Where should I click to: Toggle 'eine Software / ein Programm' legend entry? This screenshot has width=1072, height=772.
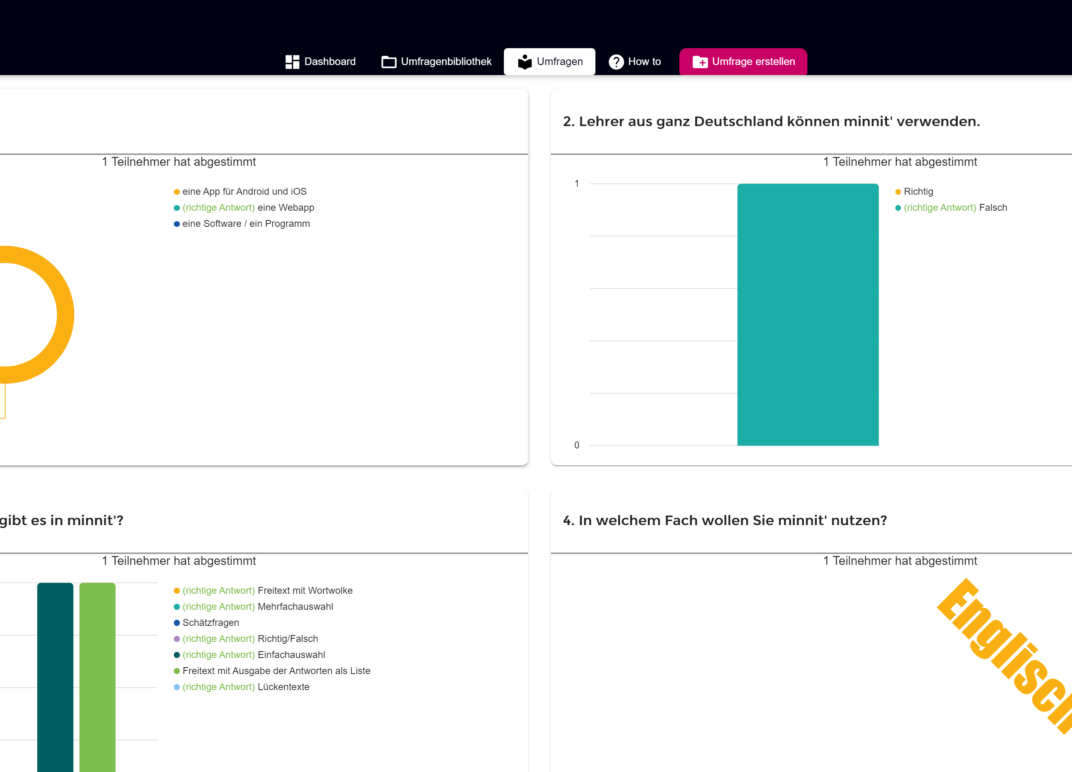(x=246, y=223)
